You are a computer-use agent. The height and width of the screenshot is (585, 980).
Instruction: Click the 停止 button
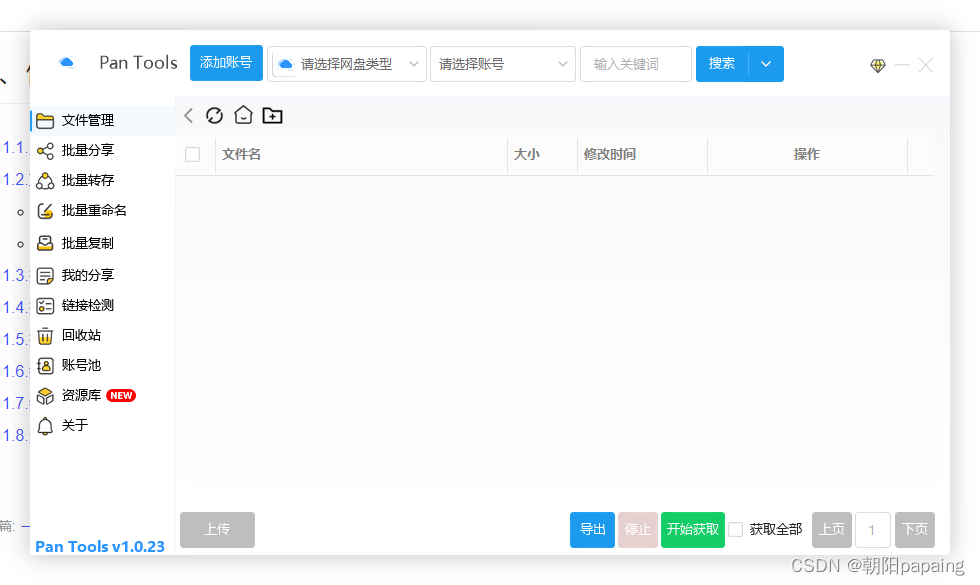coord(638,530)
